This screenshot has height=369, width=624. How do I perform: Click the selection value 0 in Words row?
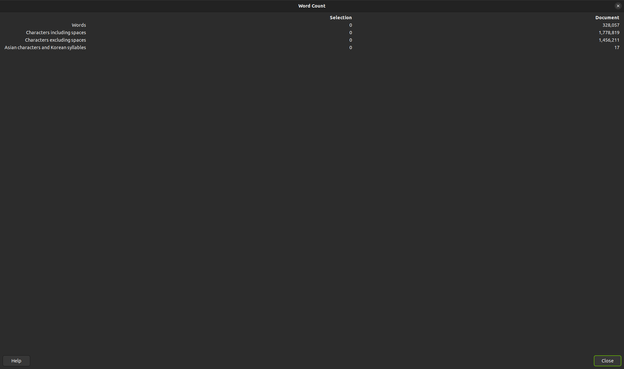pyautogui.click(x=351, y=25)
